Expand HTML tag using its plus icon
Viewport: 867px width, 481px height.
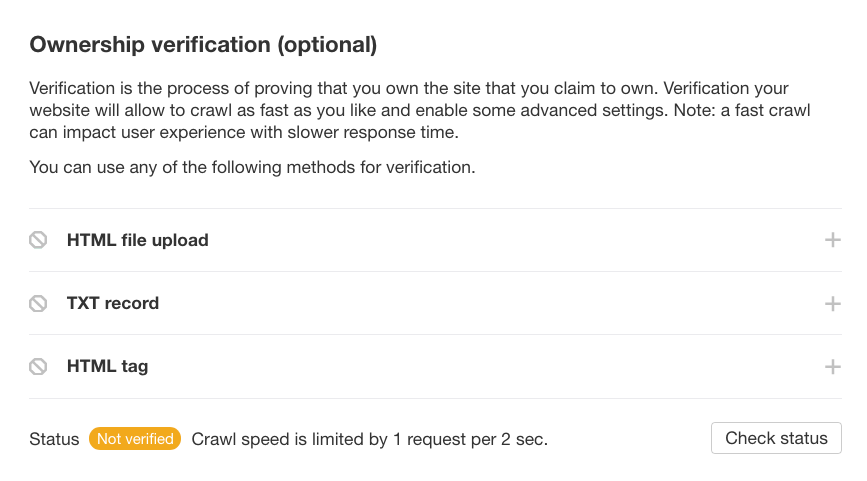832,367
